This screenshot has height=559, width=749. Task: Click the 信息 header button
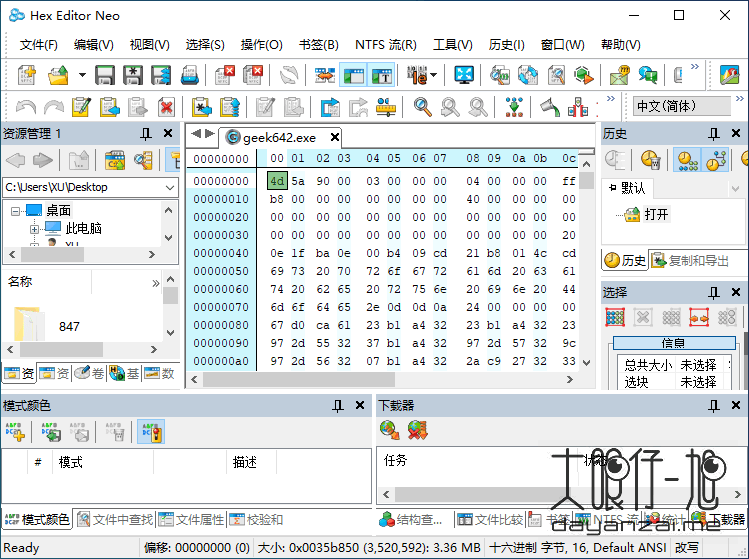[674, 343]
